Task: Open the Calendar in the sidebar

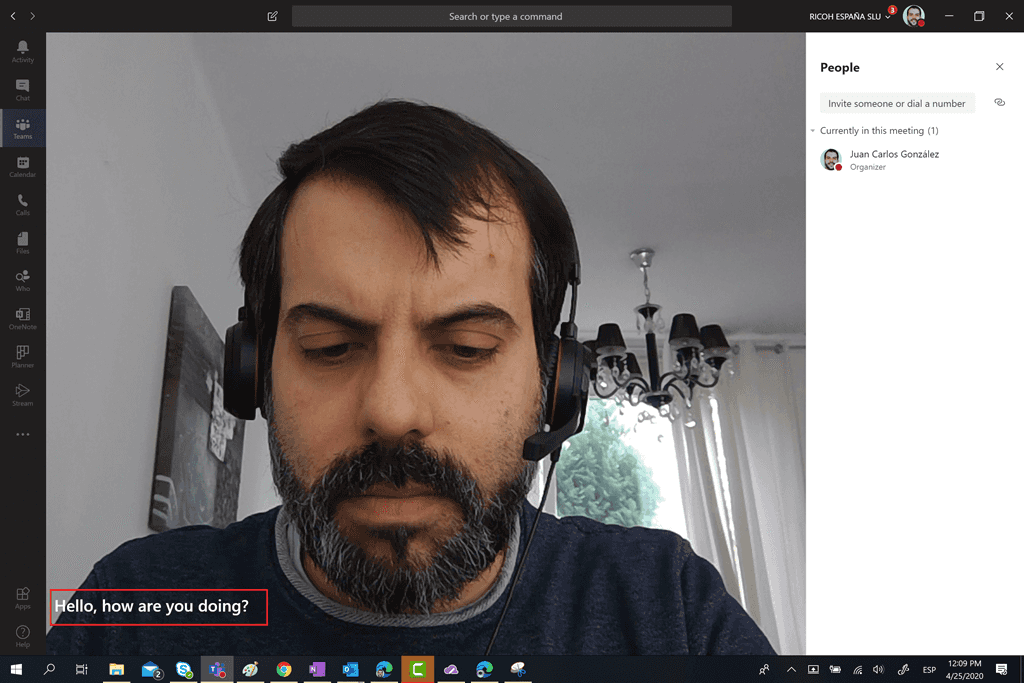Action: (22, 167)
